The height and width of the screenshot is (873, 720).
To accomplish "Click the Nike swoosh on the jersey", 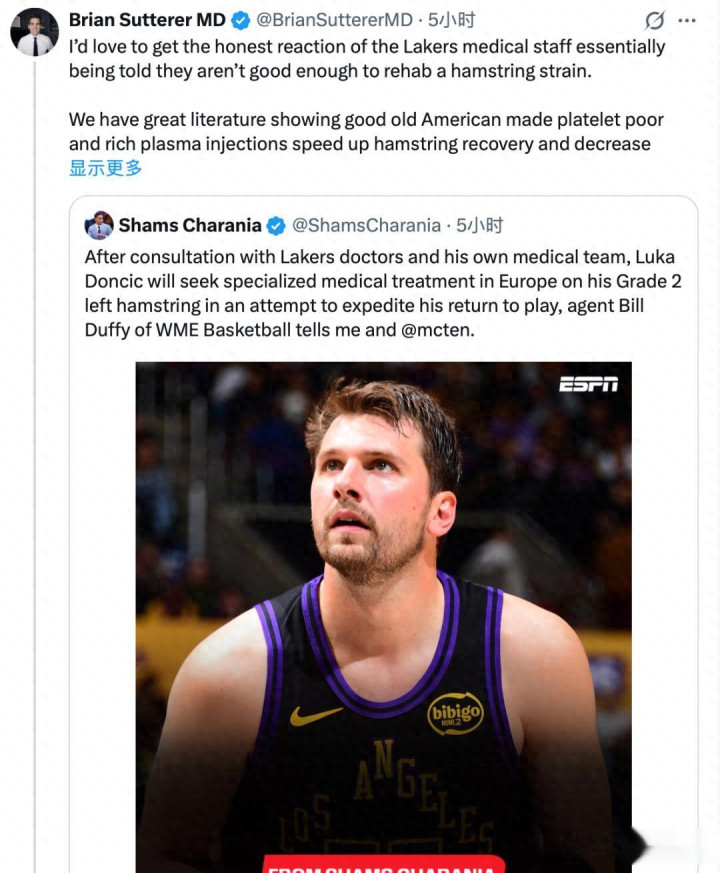I will pos(316,715).
